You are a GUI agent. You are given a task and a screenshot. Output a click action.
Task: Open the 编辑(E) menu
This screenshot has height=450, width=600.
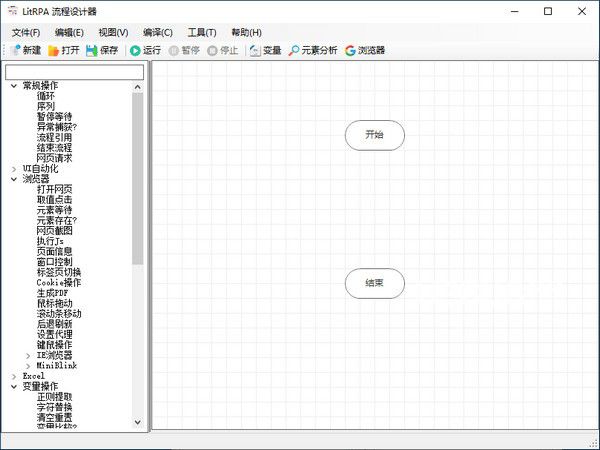(x=69, y=33)
